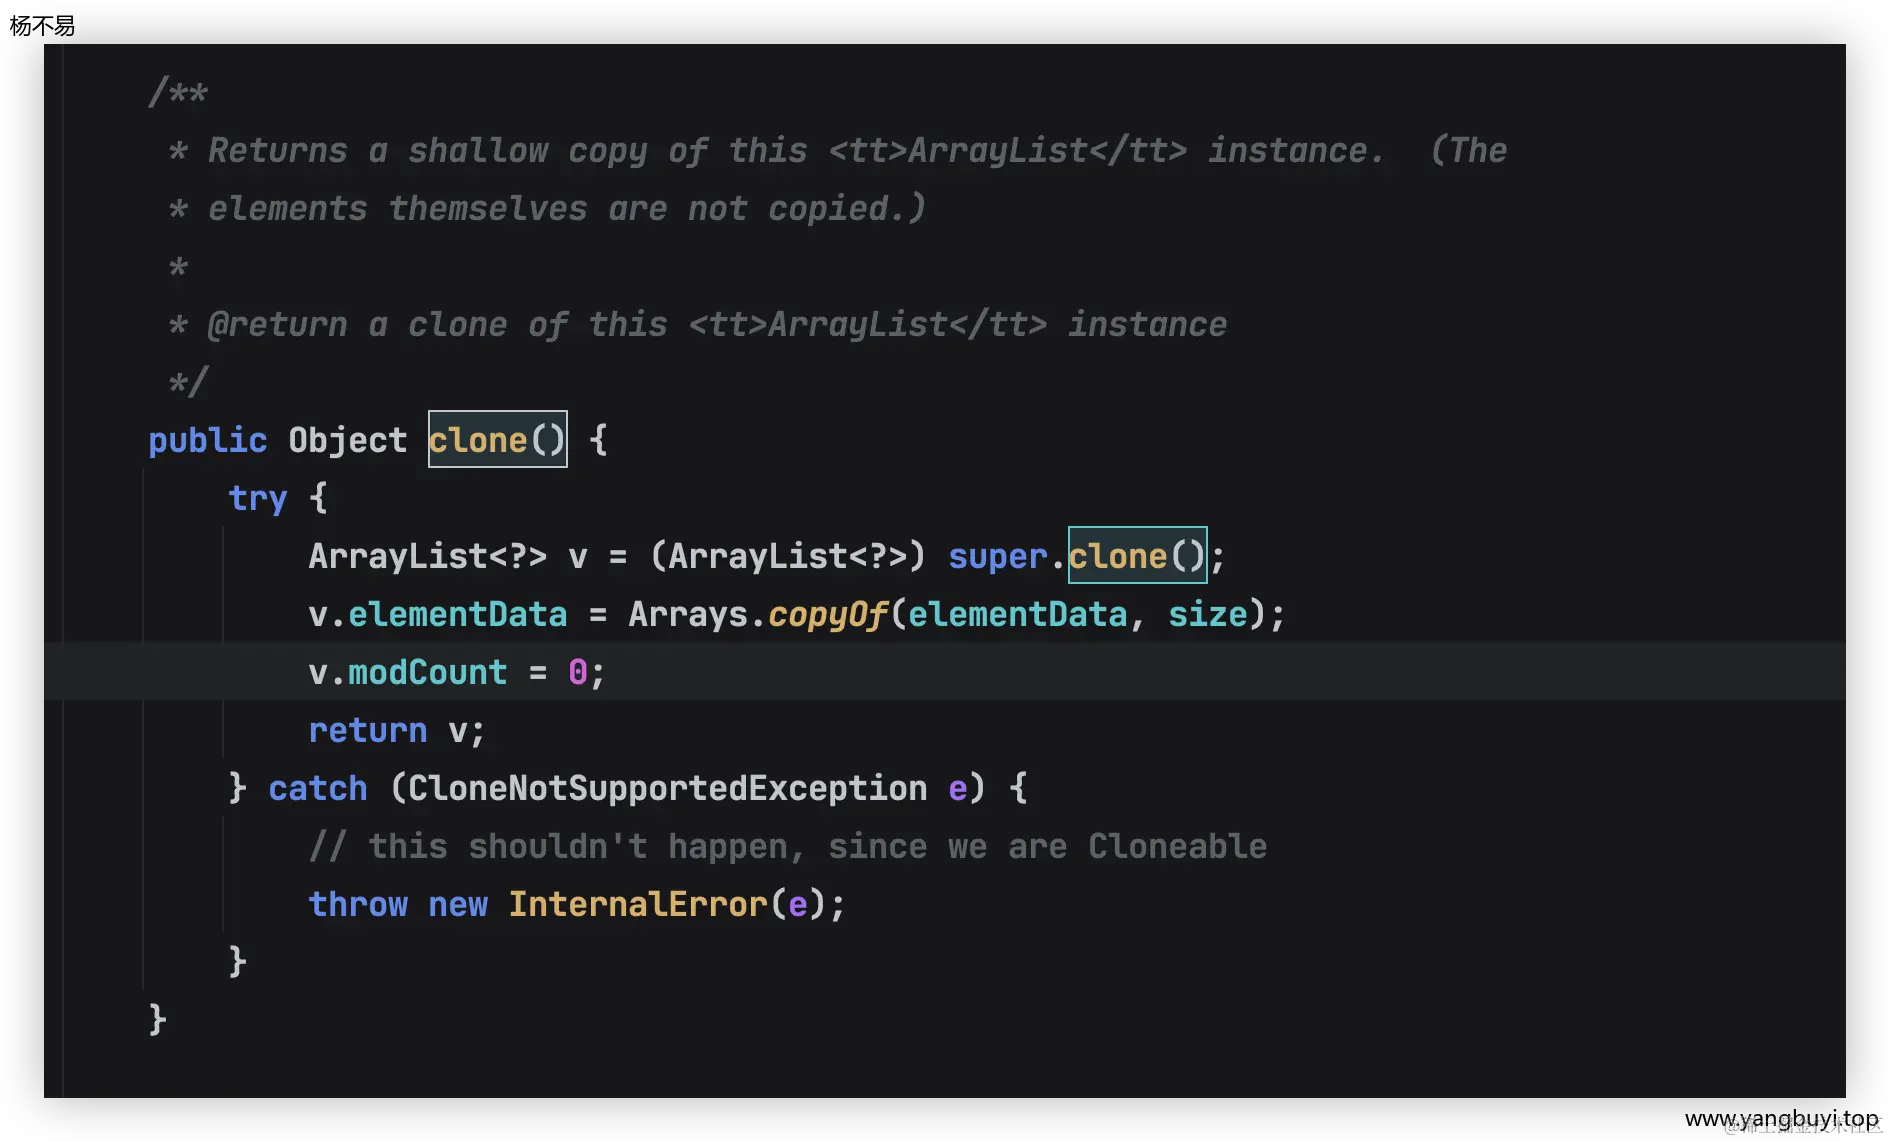Click the "new" keyword before InternalError
This screenshot has width=1890, height=1142.
coord(458,904)
